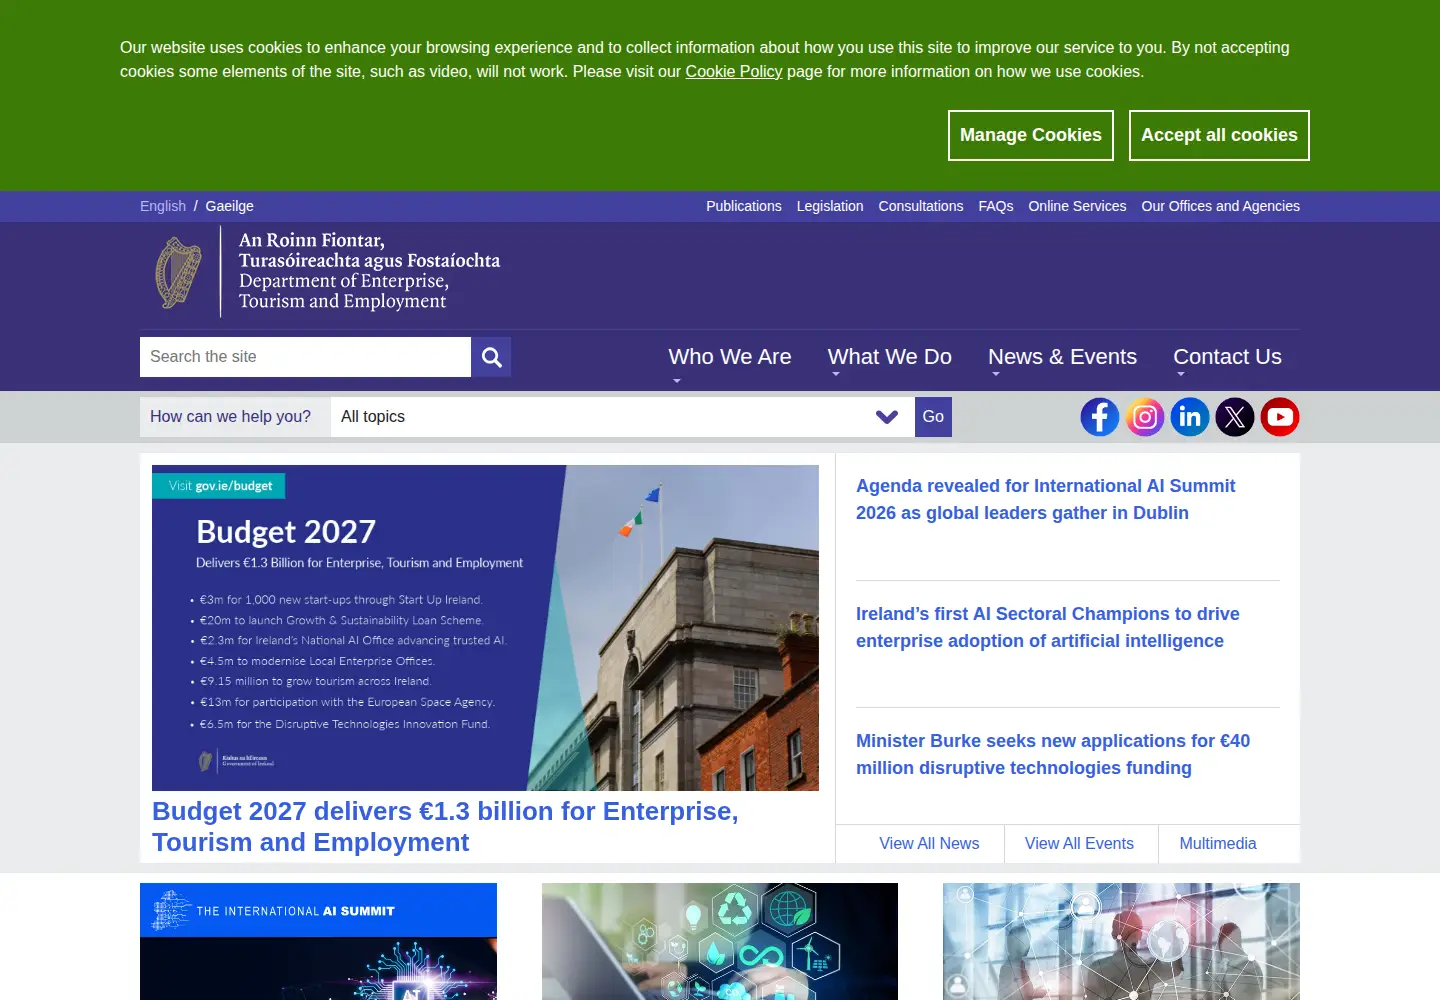Click Accept all cookies button
The height and width of the screenshot is (1000, 1440).
(1219, 135)
